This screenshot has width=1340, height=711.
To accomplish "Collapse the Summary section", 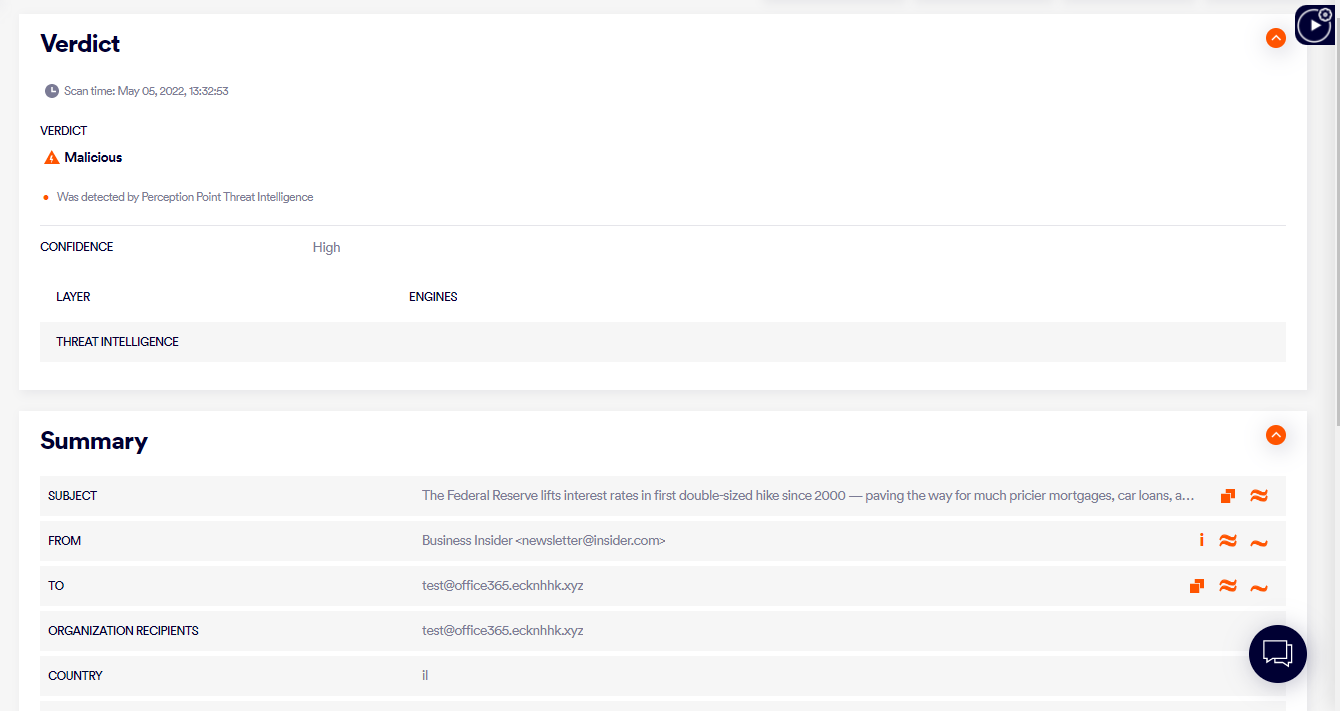I will coord(1275,435).
